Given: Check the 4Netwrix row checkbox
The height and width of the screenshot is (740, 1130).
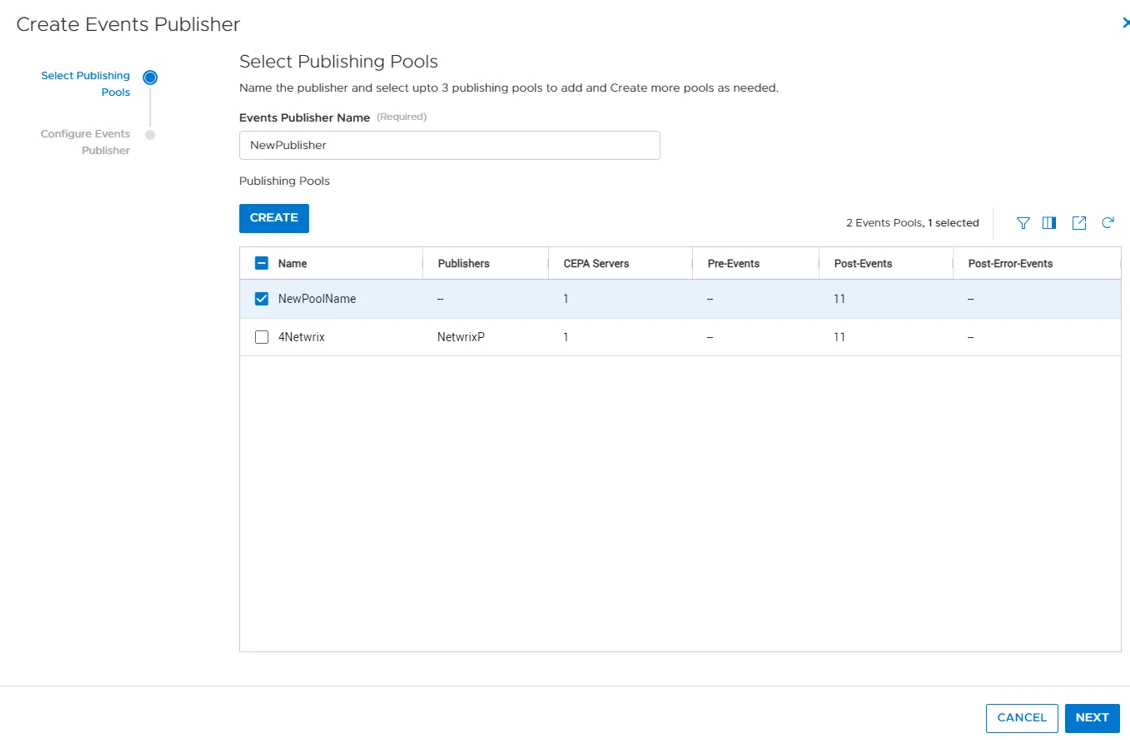Looking at the screenshot, I should (x=262, y=337).
